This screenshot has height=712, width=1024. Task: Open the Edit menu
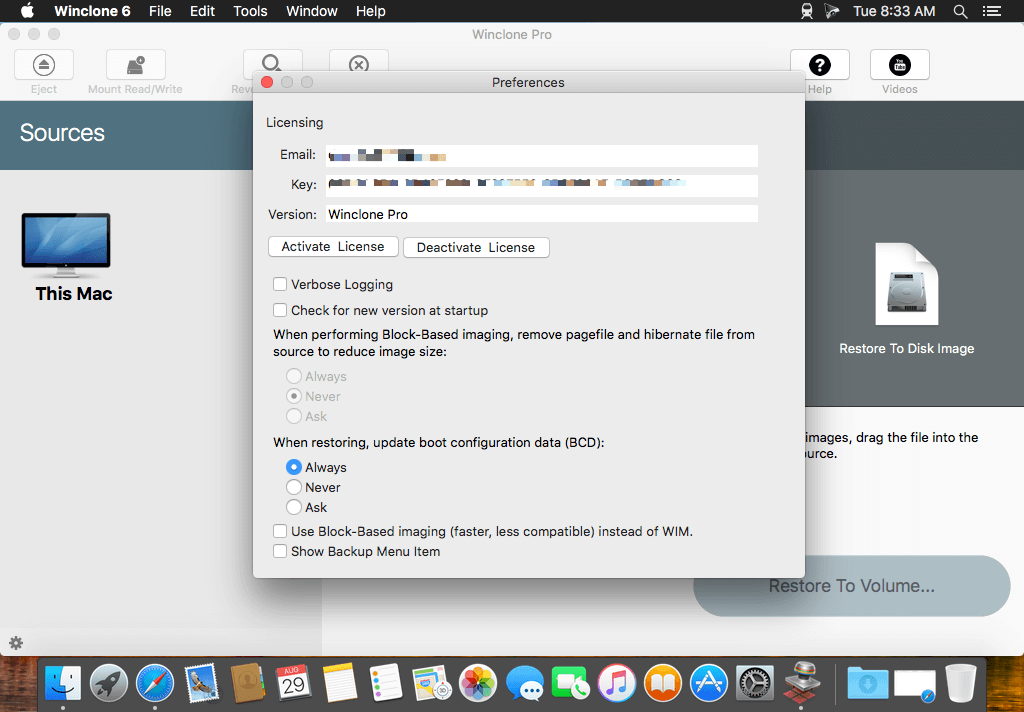(202, 11)
